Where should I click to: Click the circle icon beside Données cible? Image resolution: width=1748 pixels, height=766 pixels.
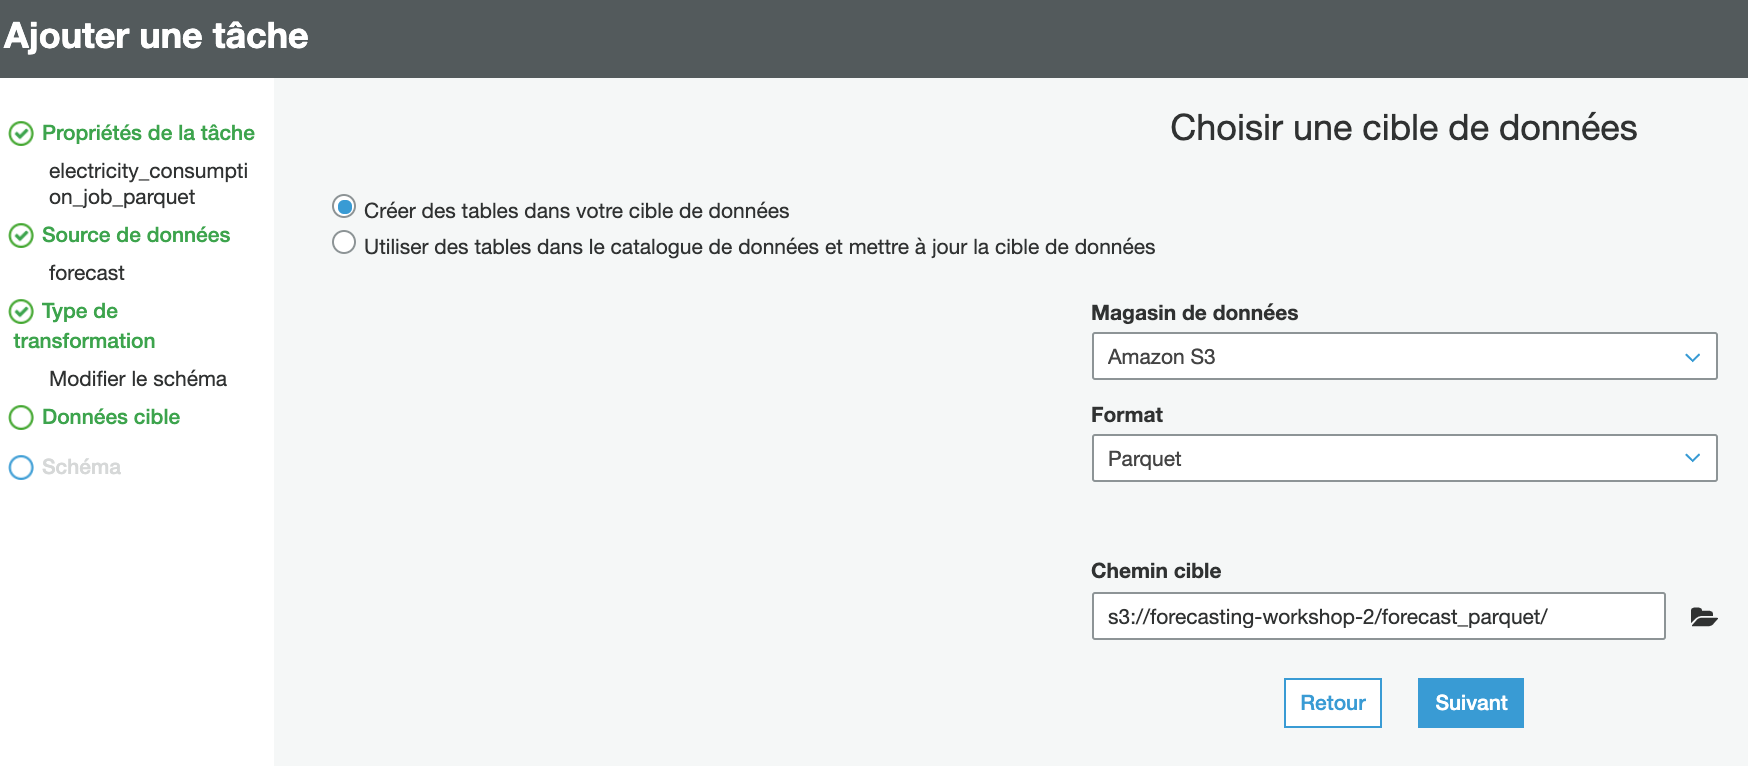point(21,418)
